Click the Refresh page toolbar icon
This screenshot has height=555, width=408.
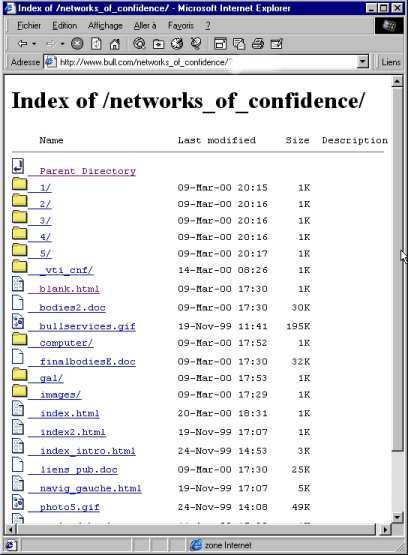tap(96, 44)
